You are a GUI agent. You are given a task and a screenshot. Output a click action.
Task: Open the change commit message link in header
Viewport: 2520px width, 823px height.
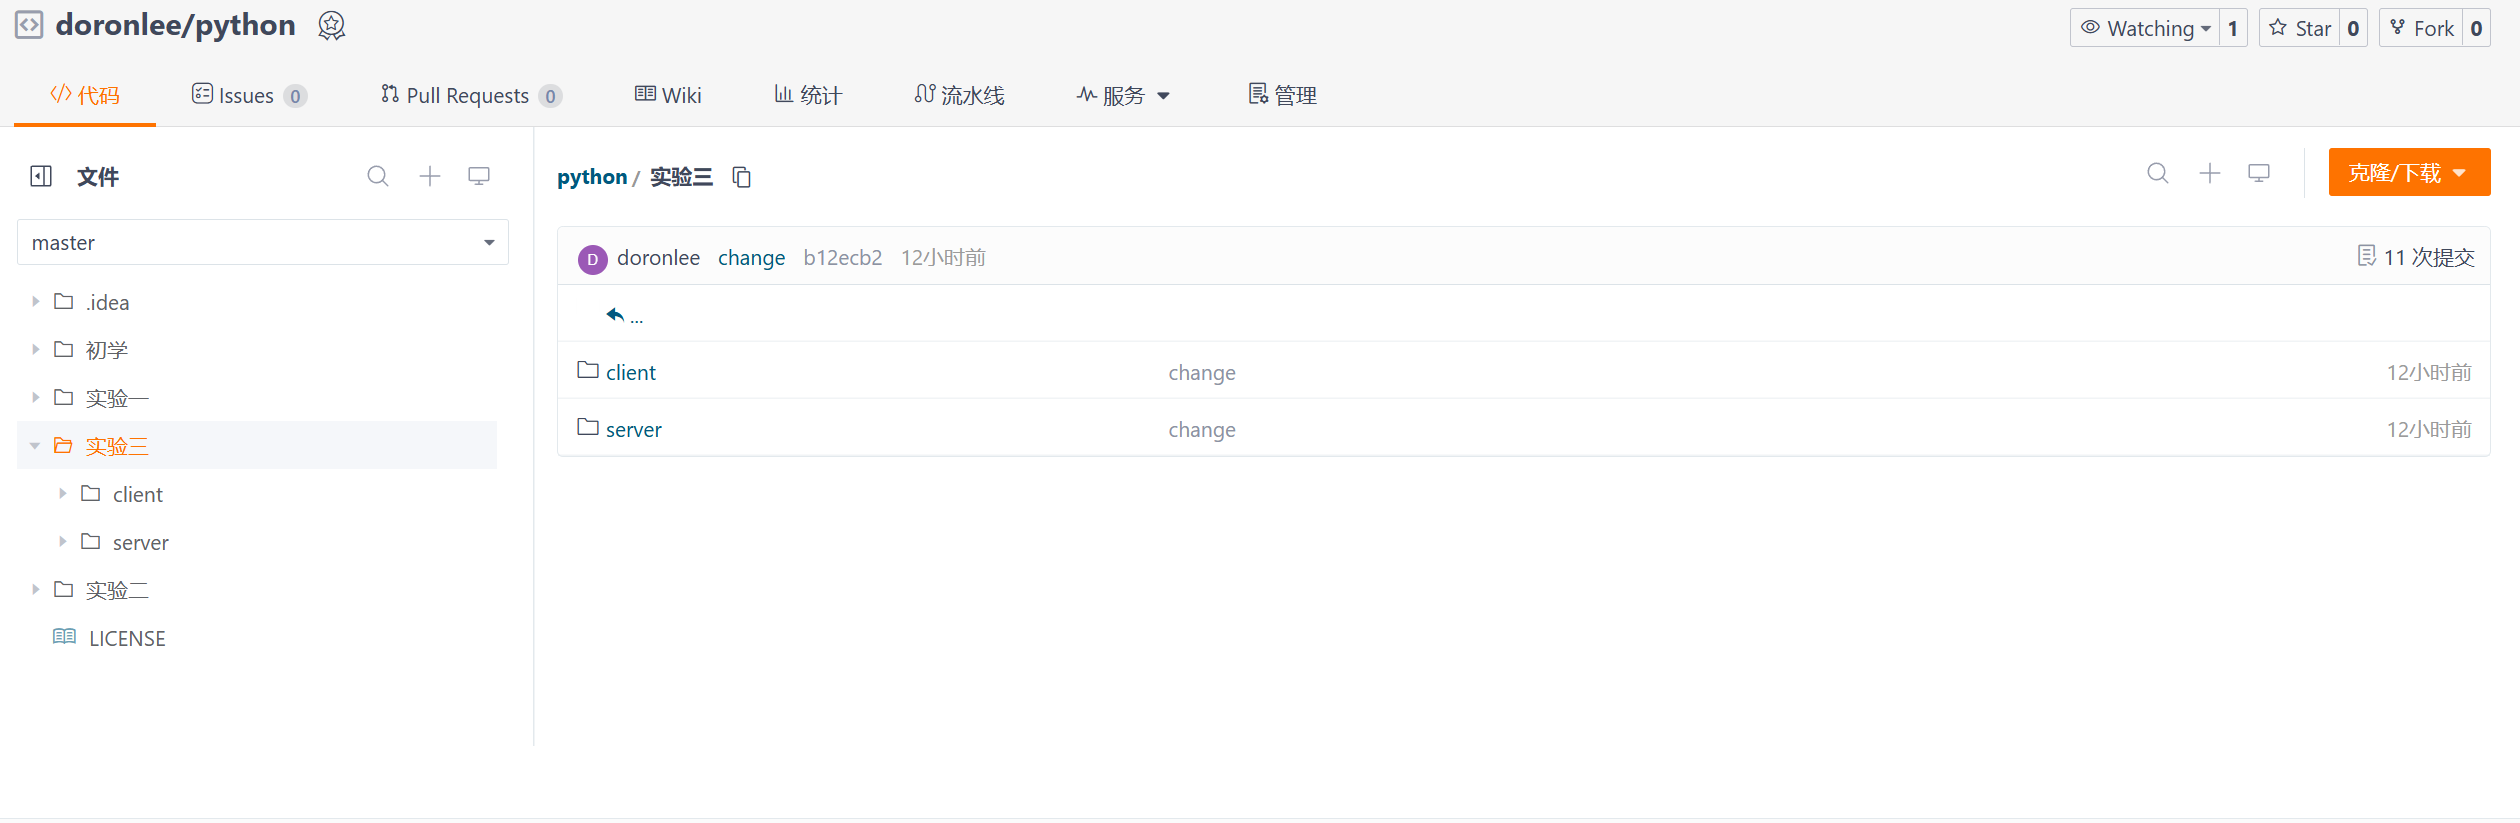click(751, 258)
